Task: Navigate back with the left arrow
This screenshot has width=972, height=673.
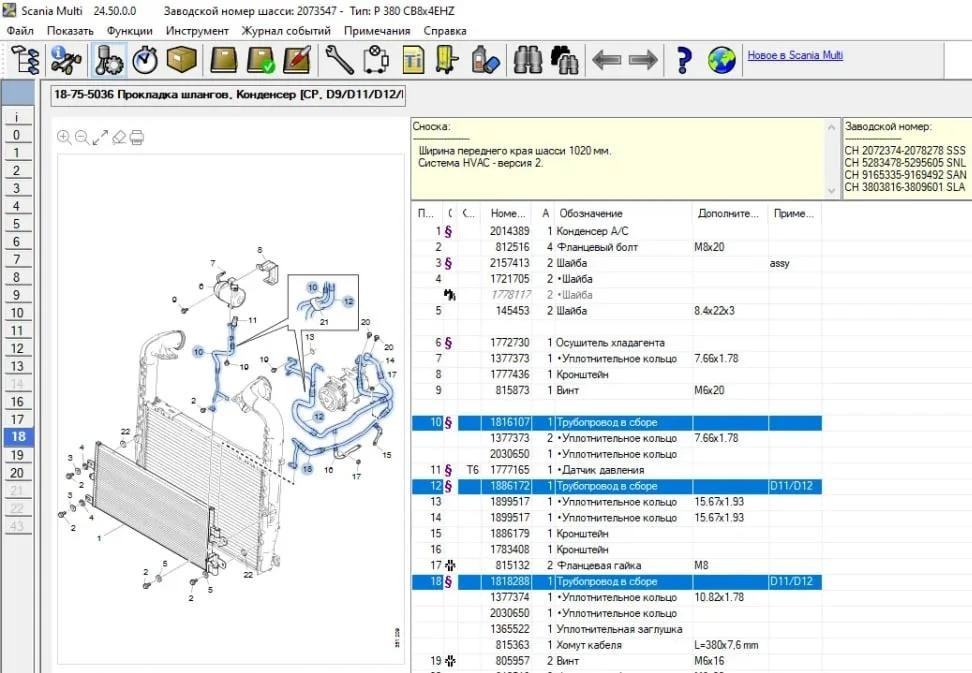Action: (x=606, y=60)
